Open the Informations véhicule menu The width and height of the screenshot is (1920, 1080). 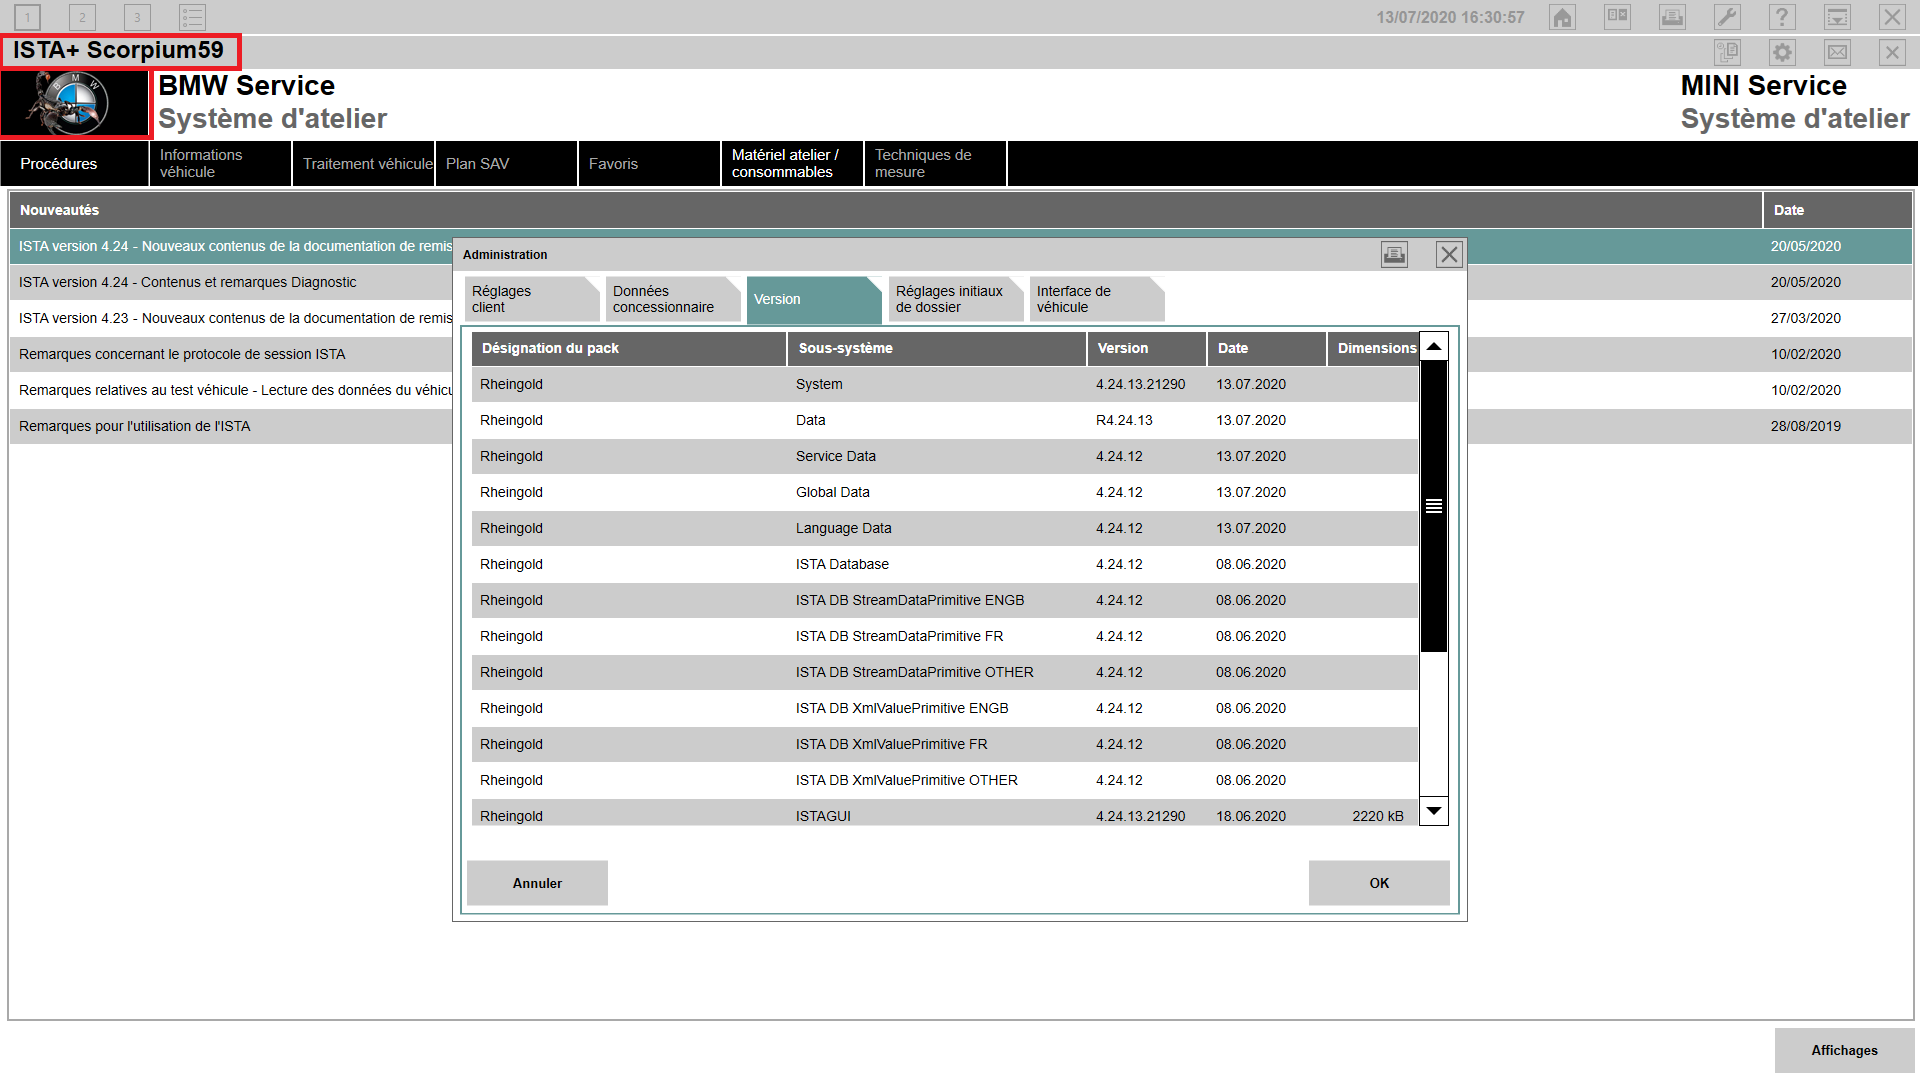pos(220,163)
